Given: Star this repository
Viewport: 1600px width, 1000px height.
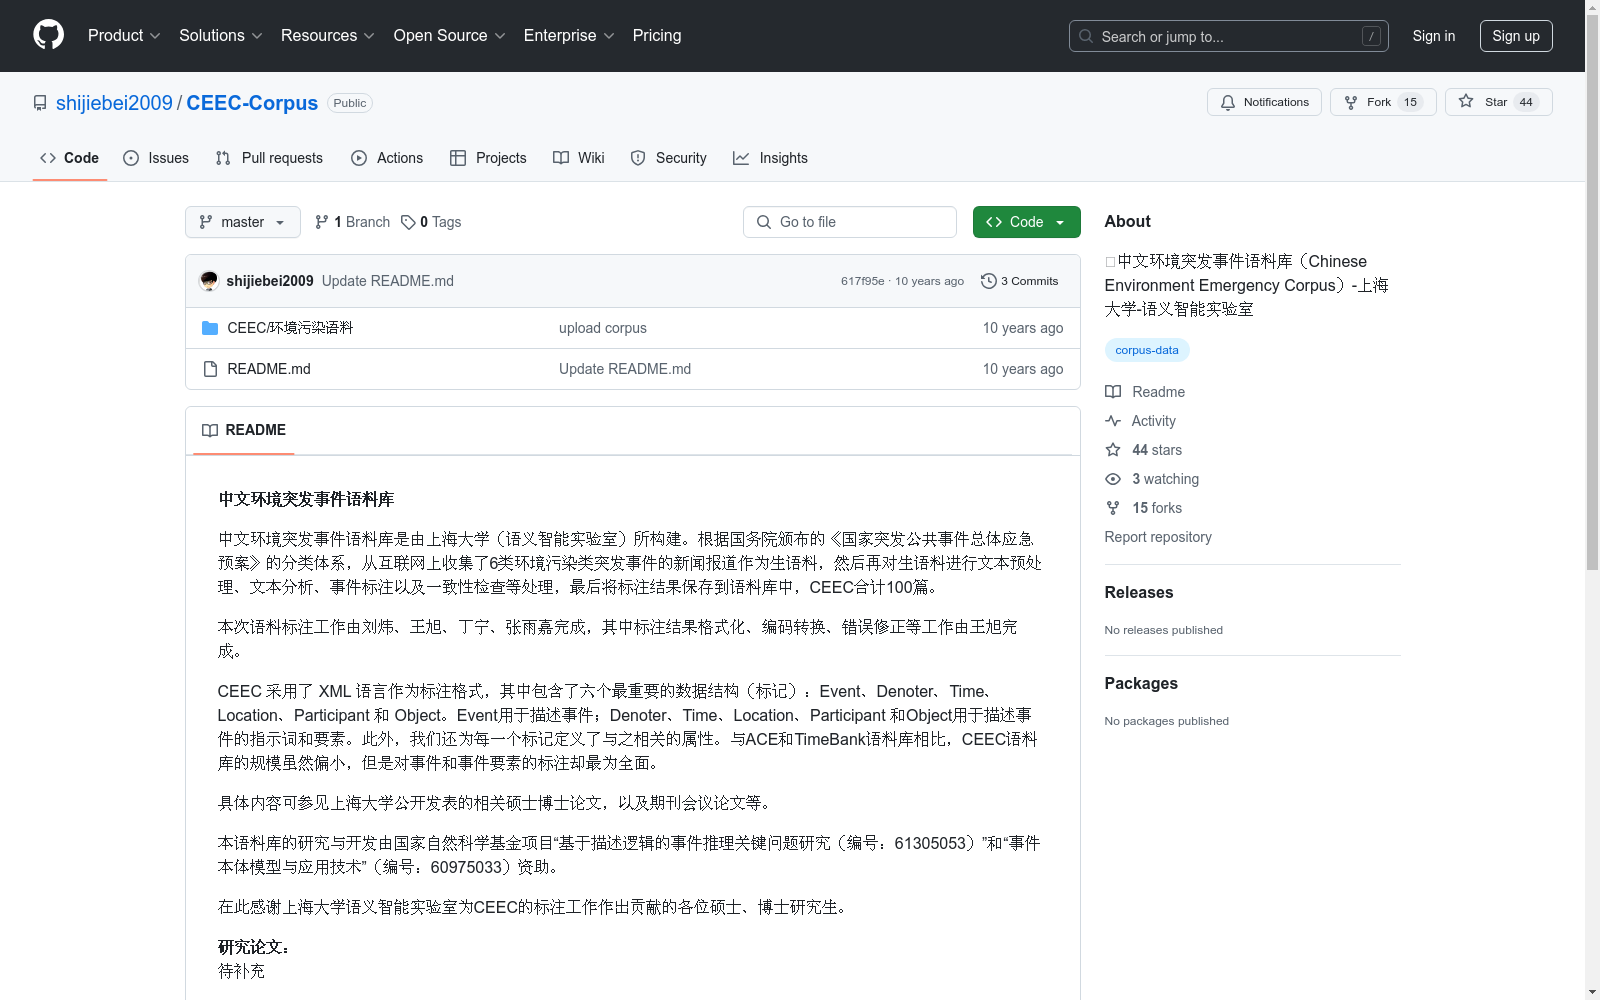Looking at the screenshot, I should click(1498, 102).
